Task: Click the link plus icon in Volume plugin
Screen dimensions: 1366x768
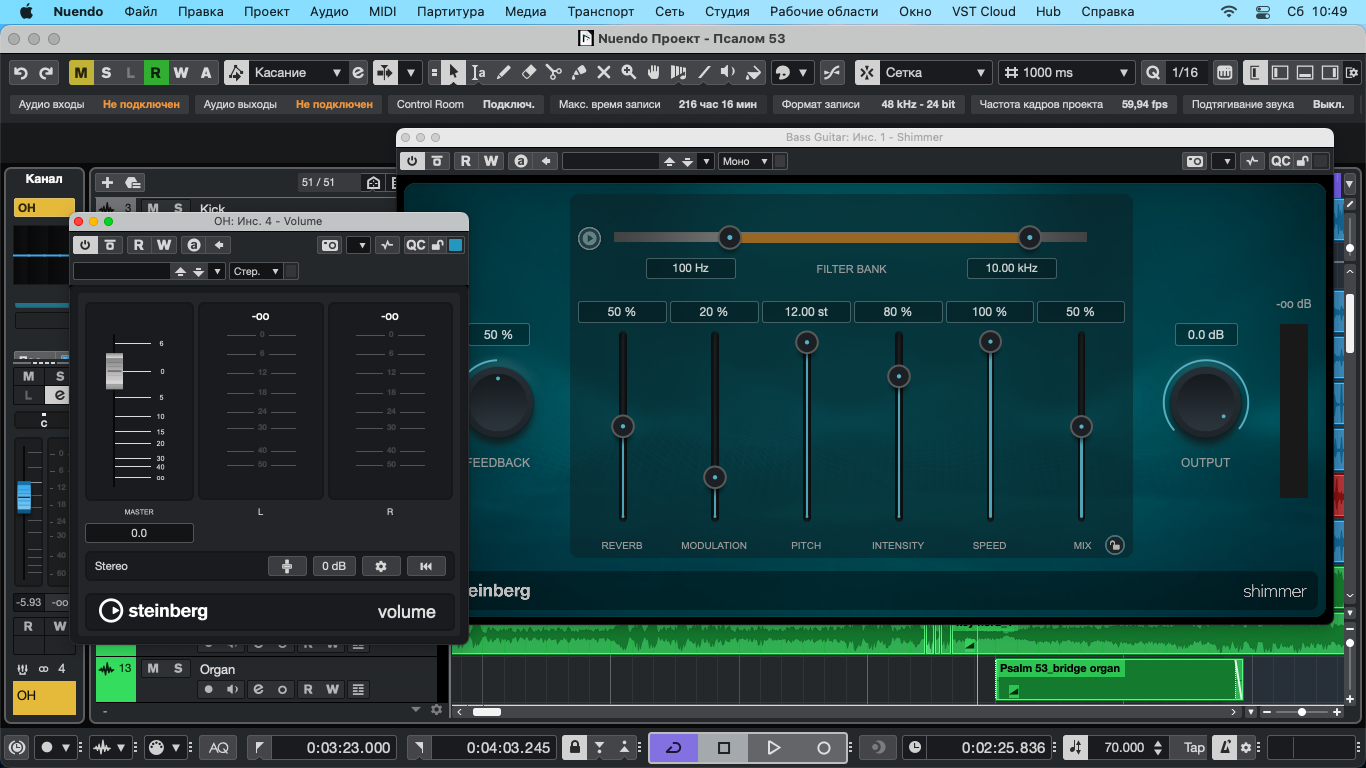Action: [287, 566]
